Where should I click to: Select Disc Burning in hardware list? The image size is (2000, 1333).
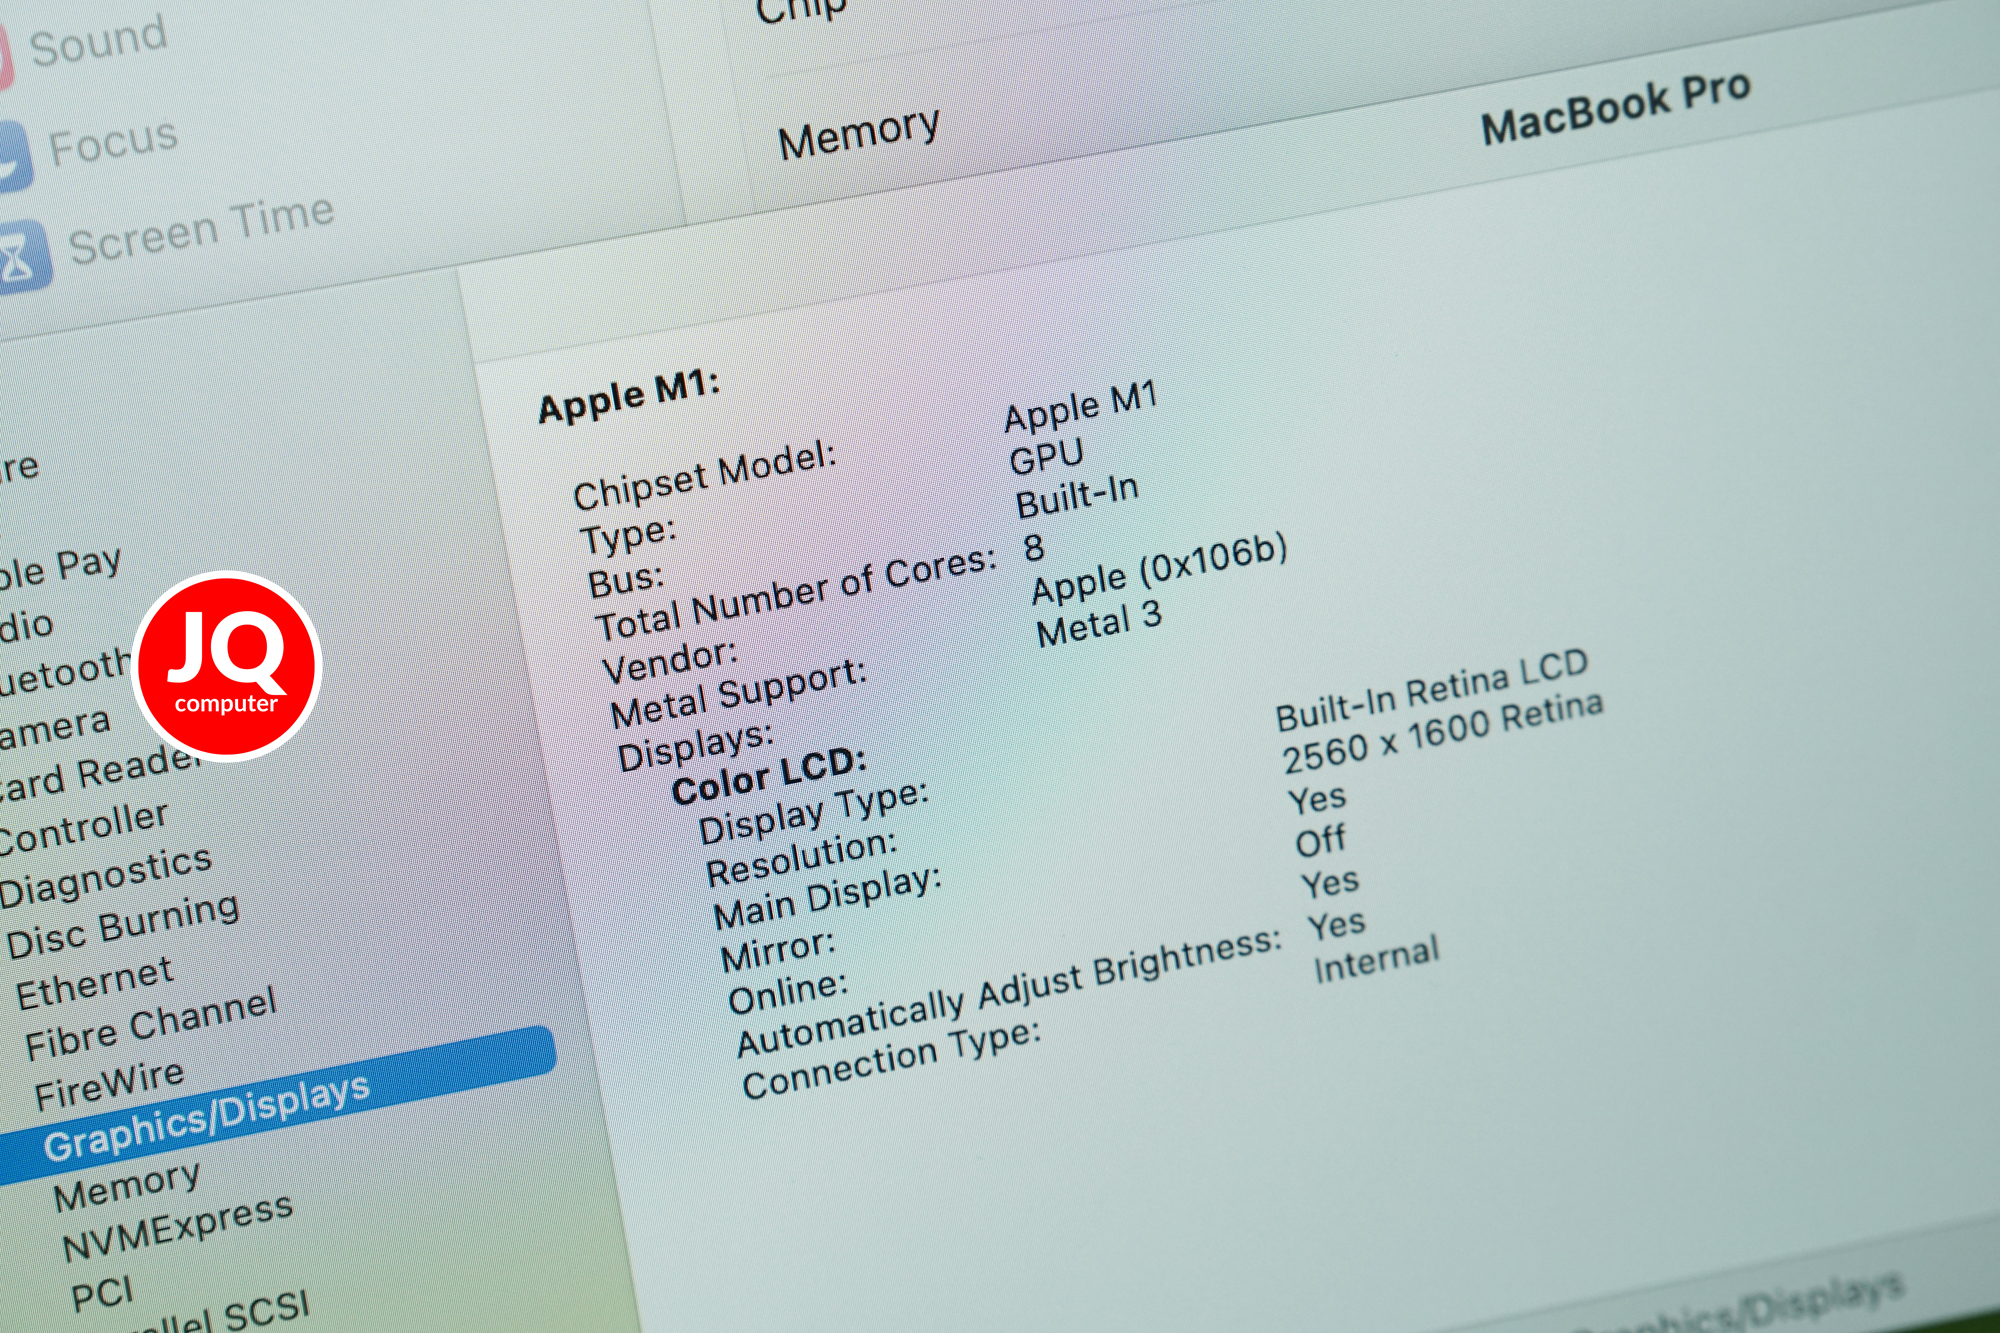[x=123, y=926]
